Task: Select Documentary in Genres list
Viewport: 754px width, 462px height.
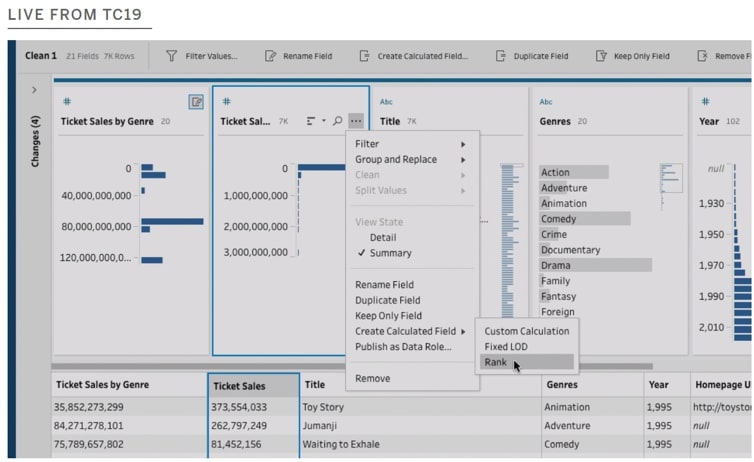Action: 570,250
